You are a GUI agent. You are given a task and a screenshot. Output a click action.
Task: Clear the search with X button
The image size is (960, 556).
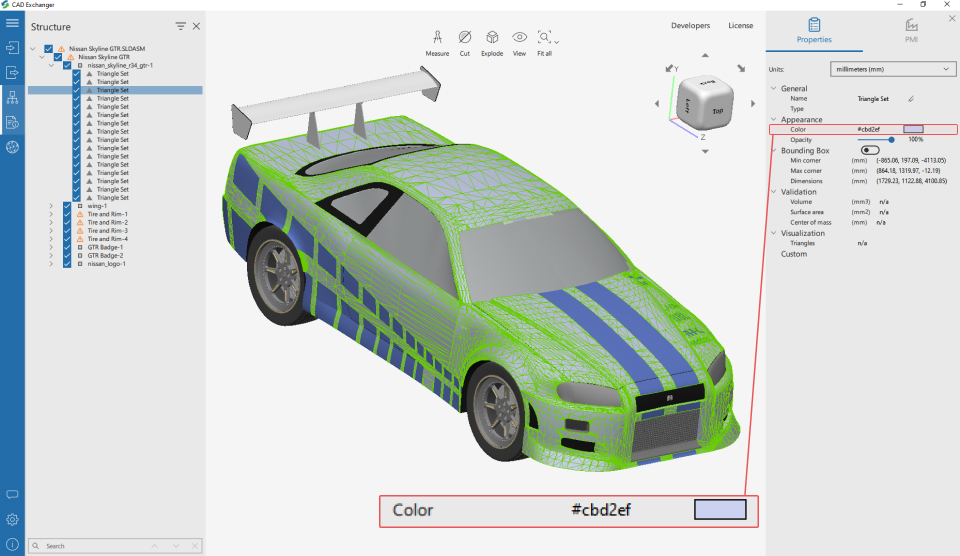pos(195,546)
